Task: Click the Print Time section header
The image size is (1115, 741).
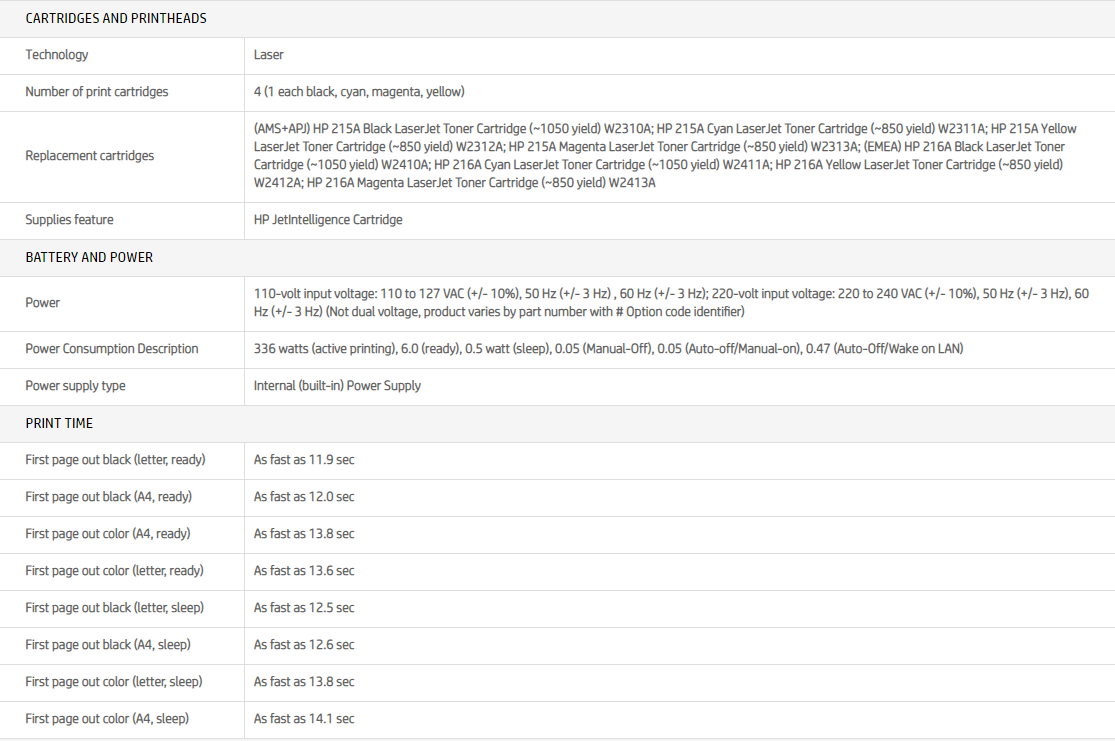Action: point(59,423)
